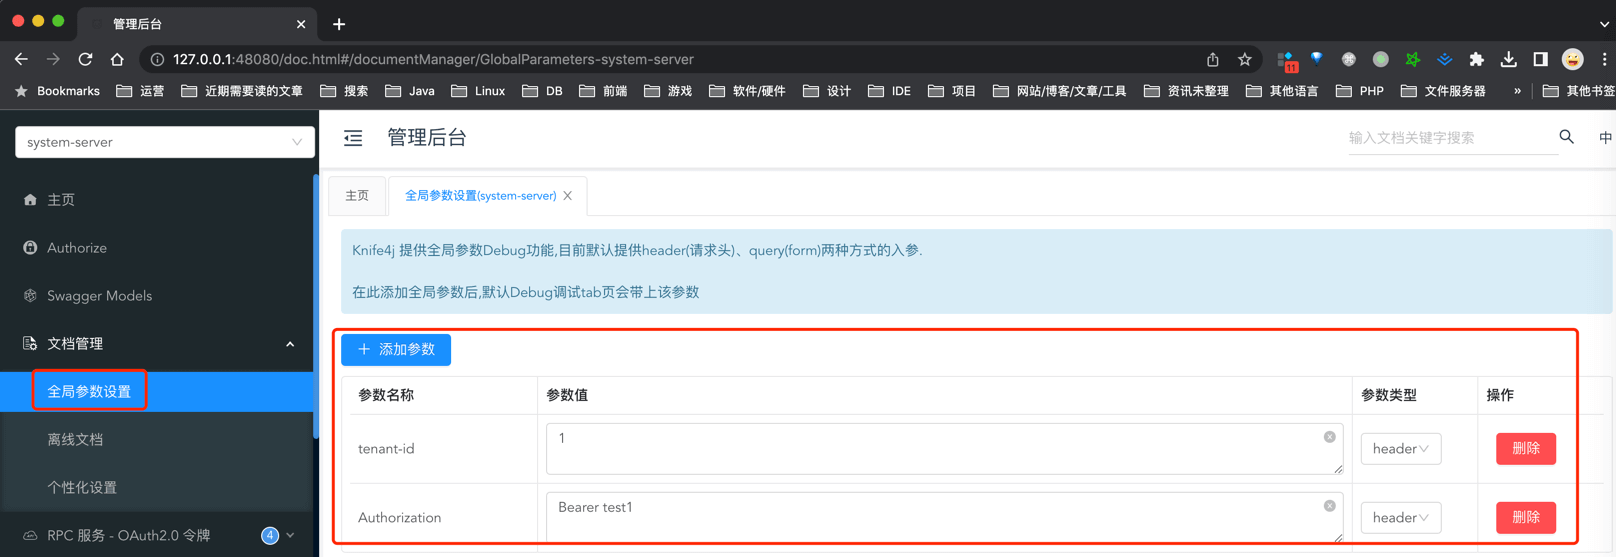
Task: Clear the Authorization value with the clear icon
Action: tap(1329, 506)
